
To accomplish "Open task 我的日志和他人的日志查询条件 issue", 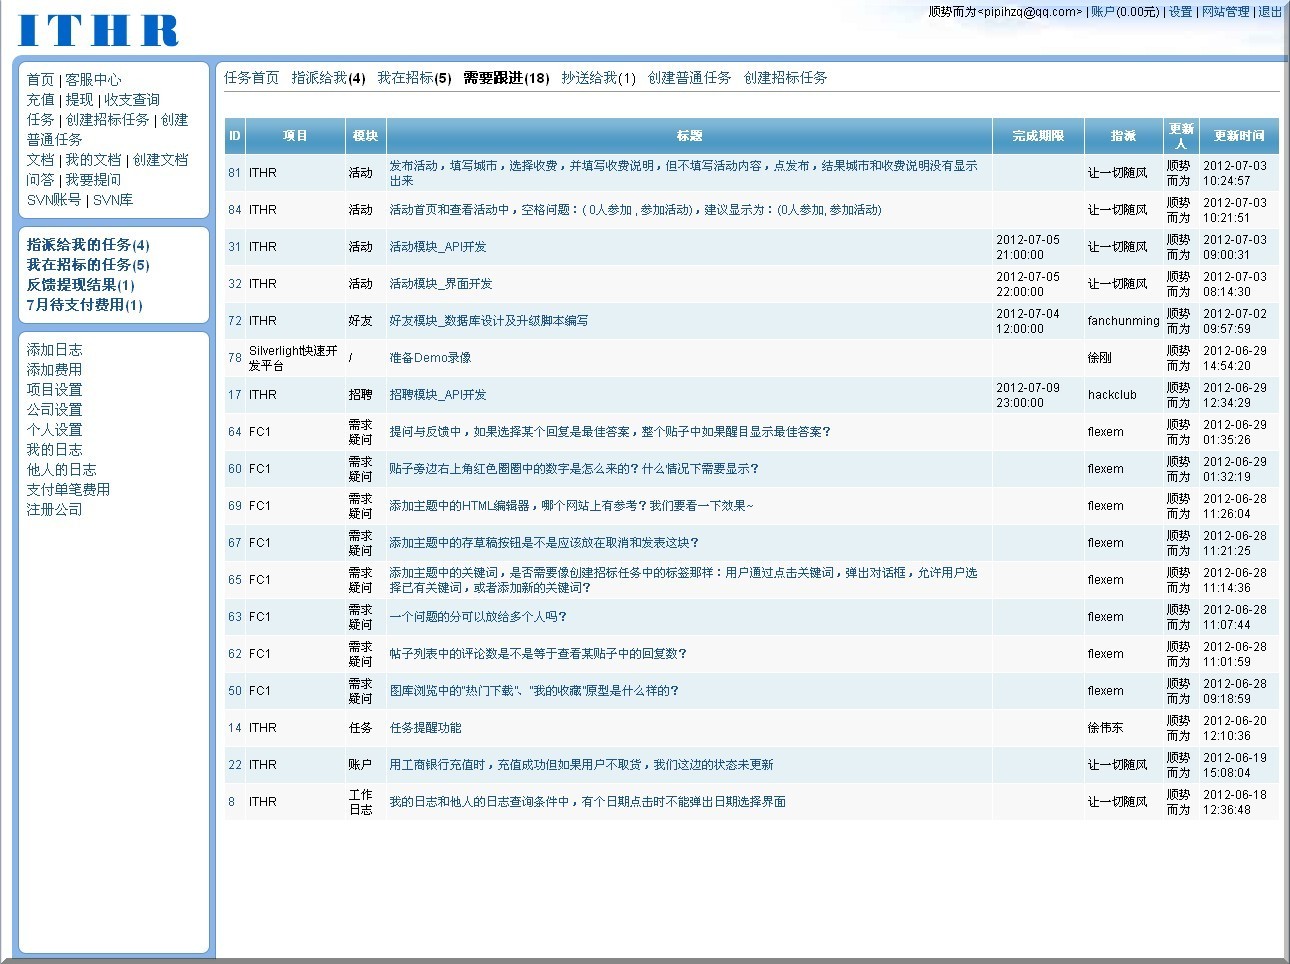I will pos(587,802).
